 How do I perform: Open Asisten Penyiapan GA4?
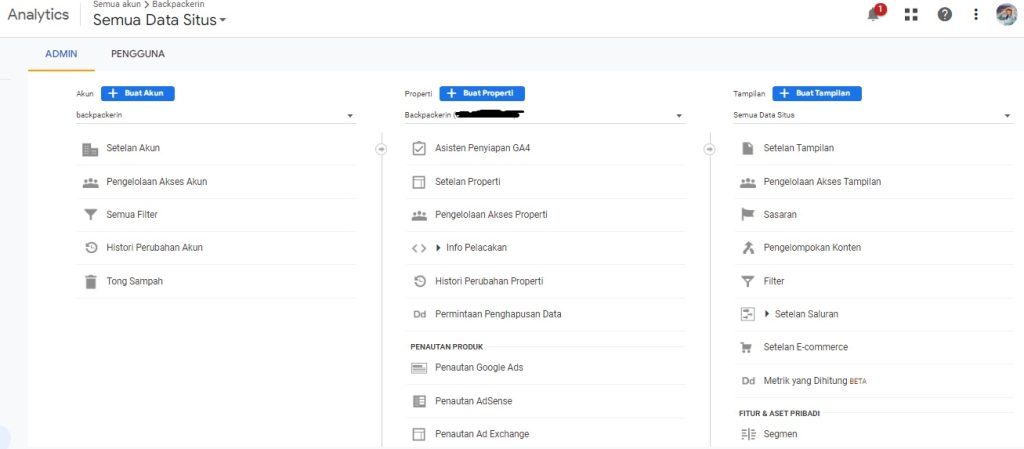pyautogui.click(x=482, y=148)
